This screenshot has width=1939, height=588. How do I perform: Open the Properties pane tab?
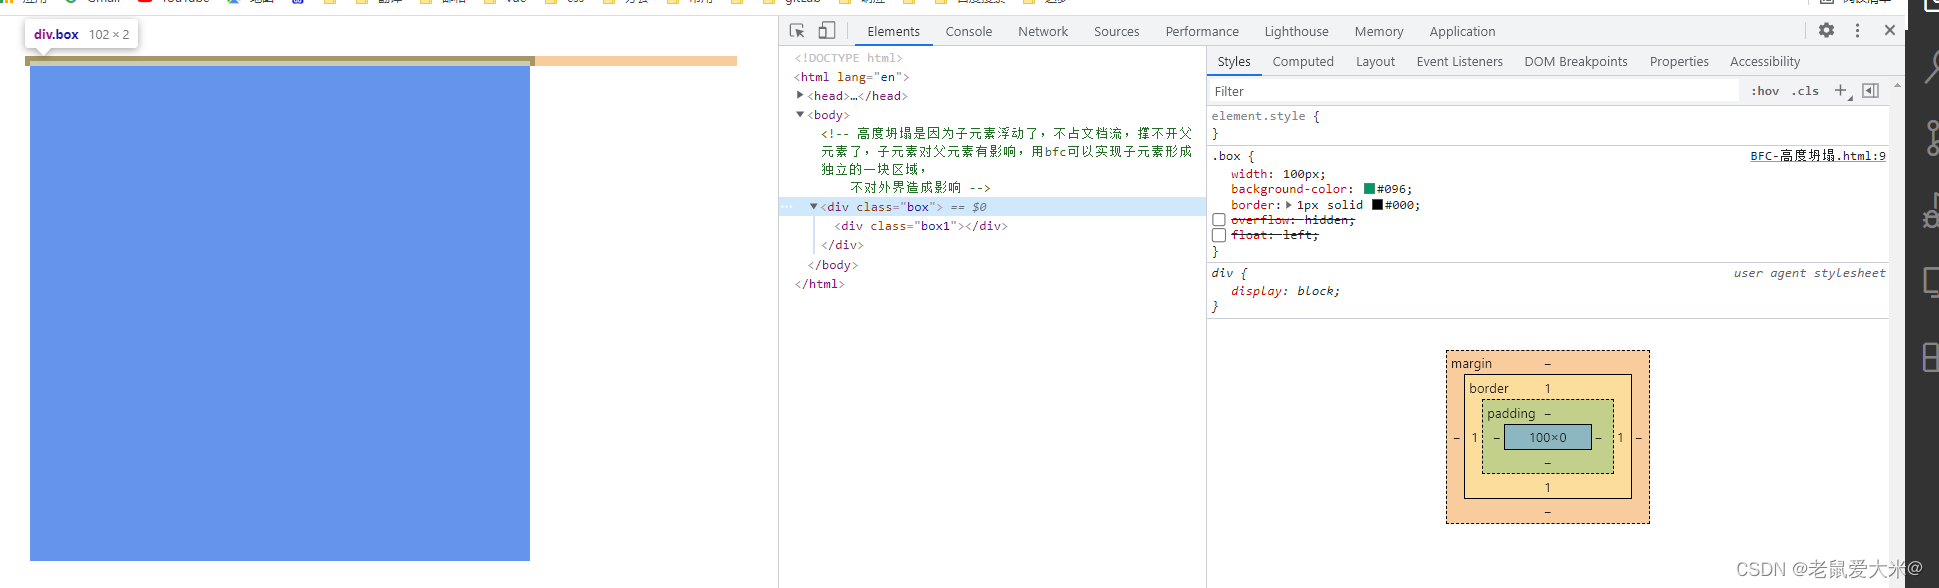pyautogui.click(x=1679, y=61)
